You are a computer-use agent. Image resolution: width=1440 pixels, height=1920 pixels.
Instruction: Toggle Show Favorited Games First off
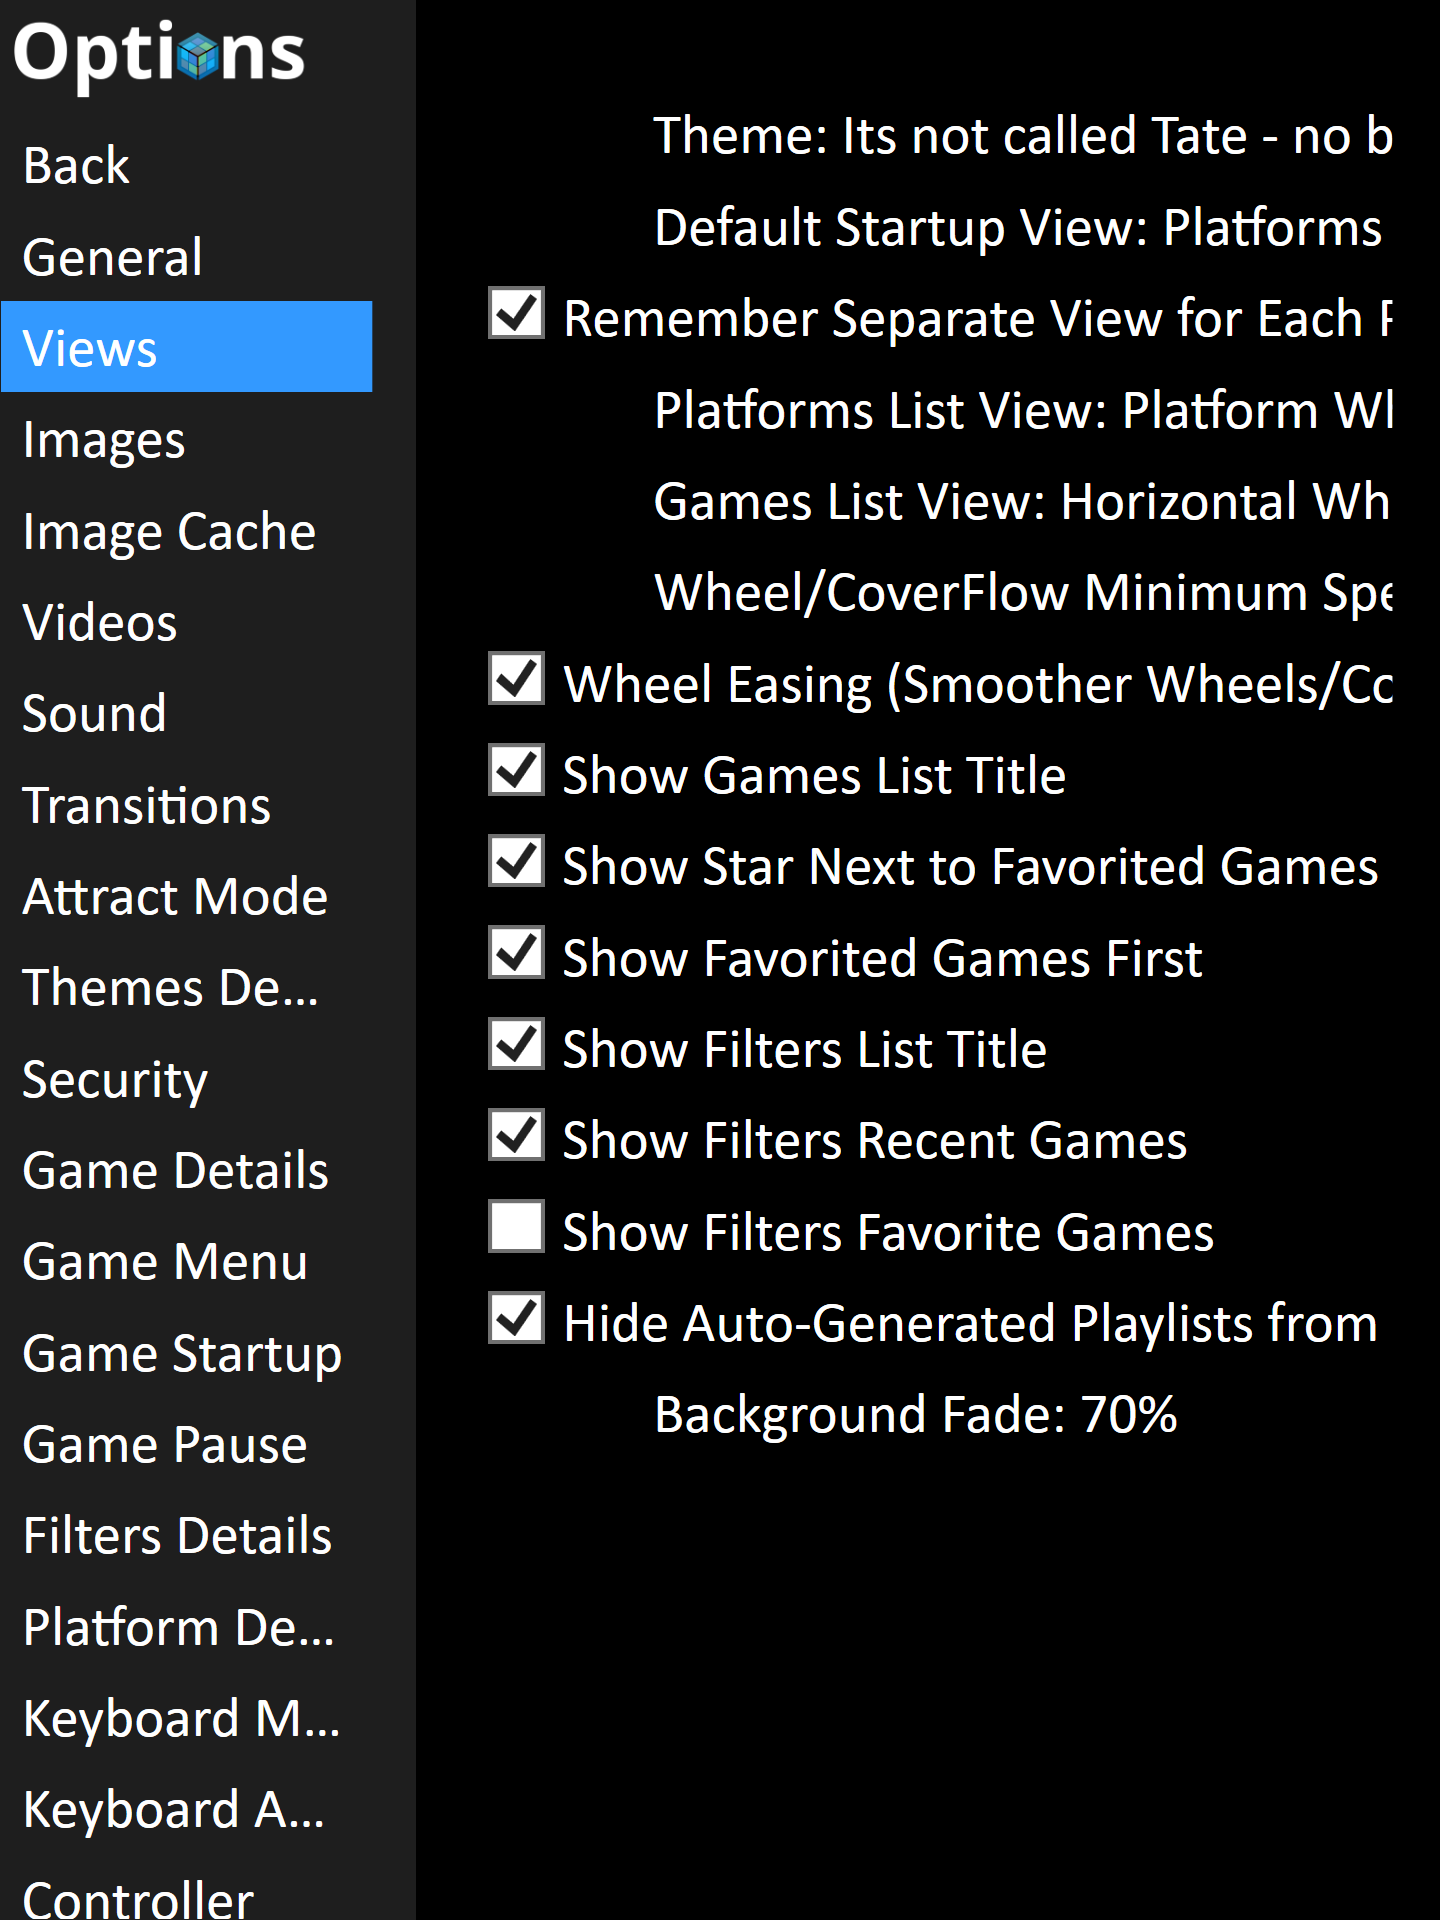516,953
